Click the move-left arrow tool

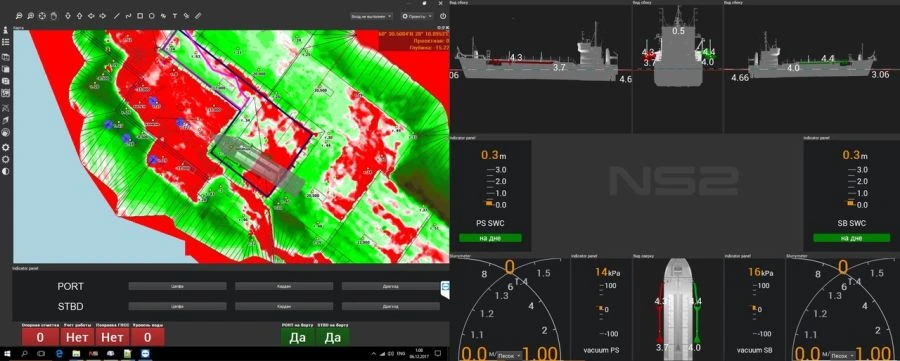point(91,15)
